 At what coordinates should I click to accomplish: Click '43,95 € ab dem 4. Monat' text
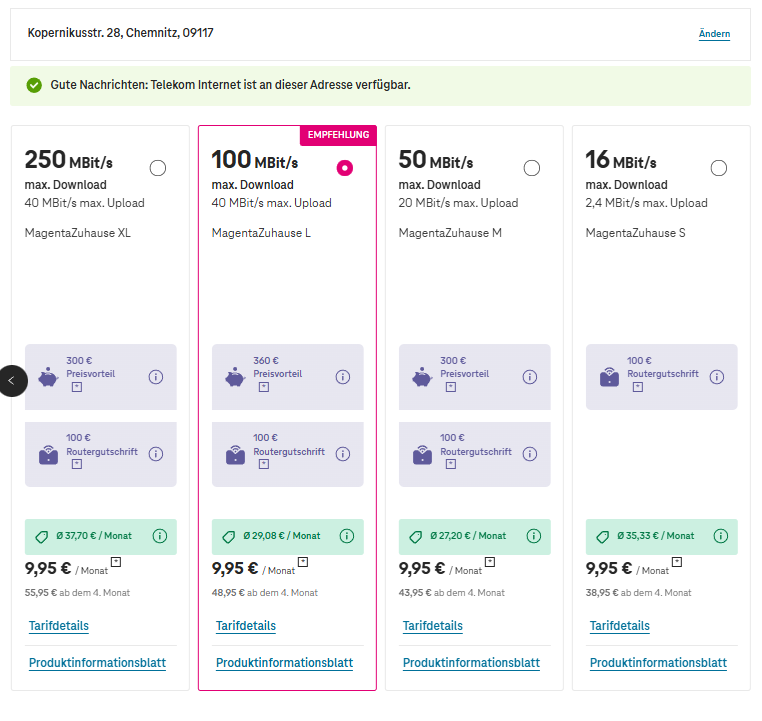(x=451, y=593)
